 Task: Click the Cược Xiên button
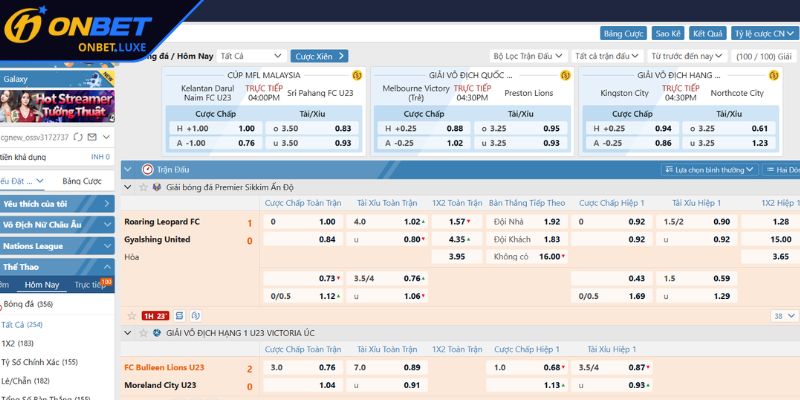point(319,56)
